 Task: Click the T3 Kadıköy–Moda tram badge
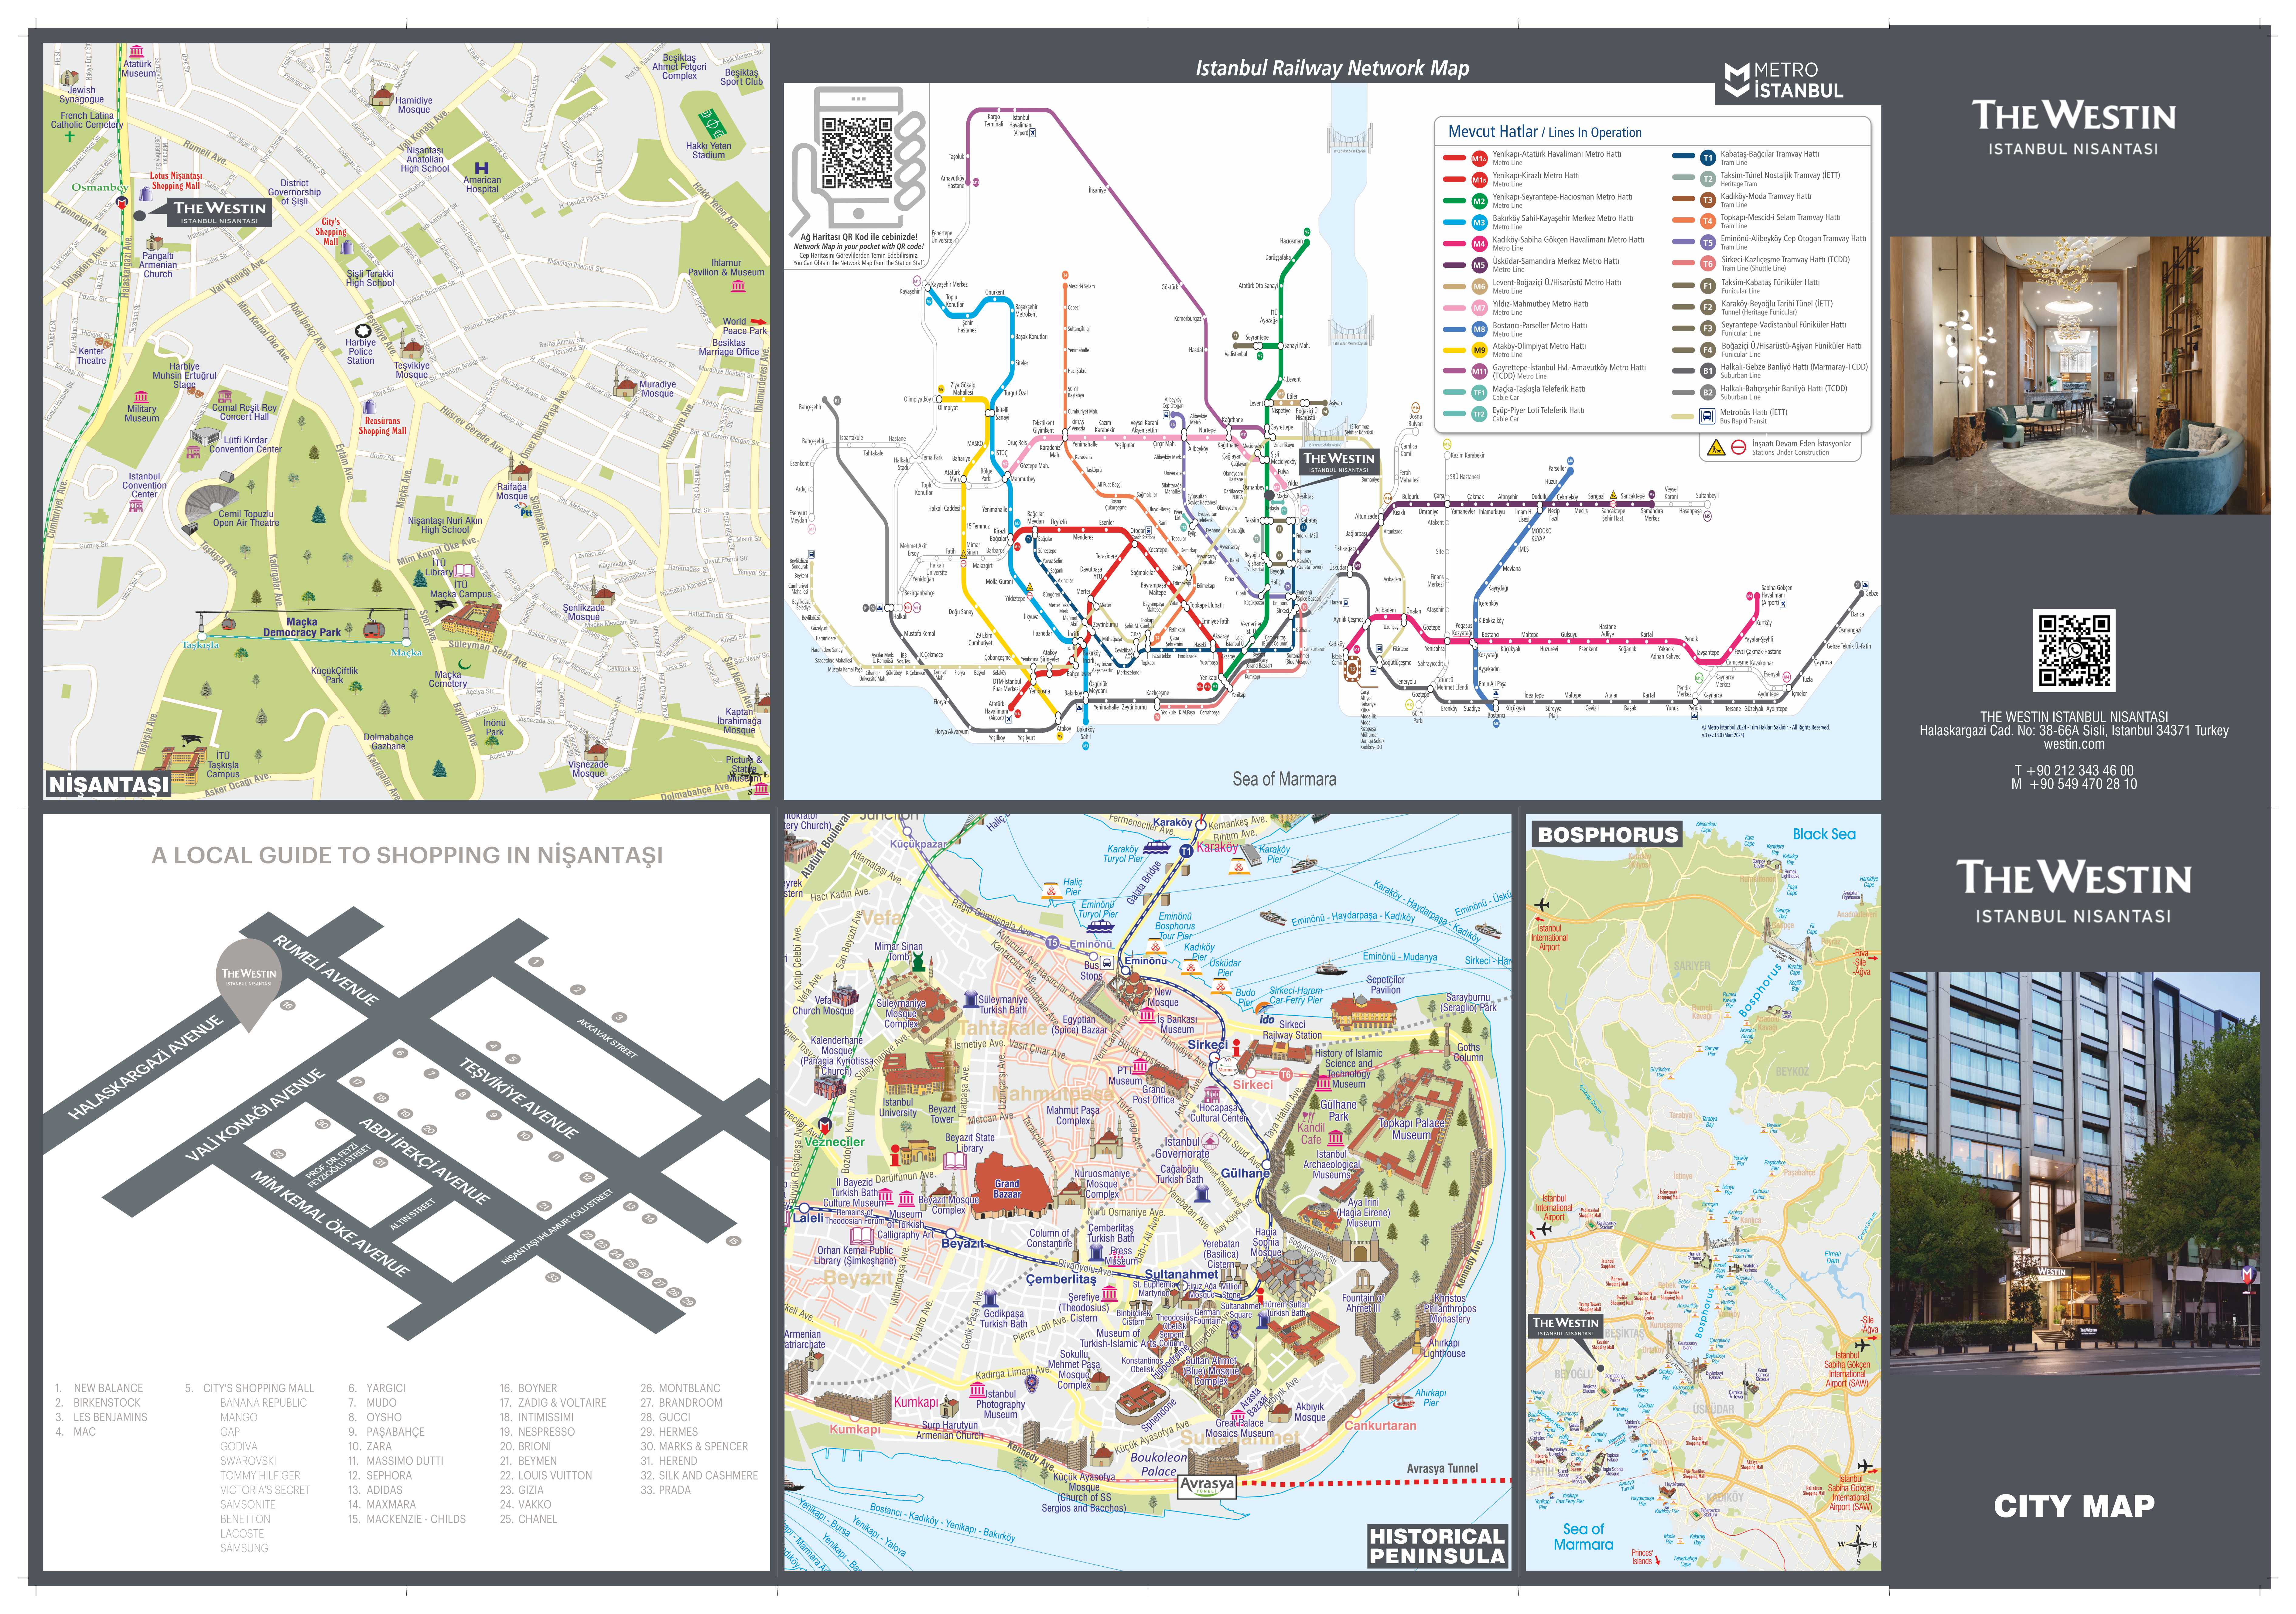click(1708, 200)
